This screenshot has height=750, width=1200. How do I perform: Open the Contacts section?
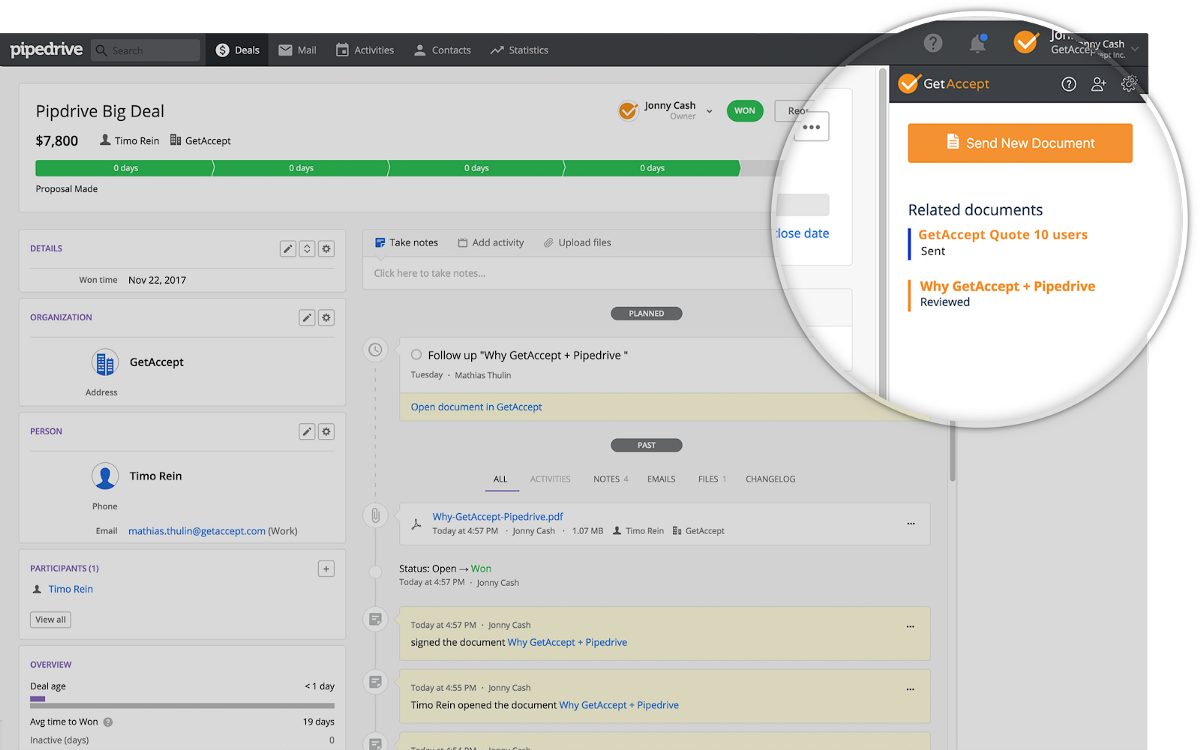click(441, 49)
